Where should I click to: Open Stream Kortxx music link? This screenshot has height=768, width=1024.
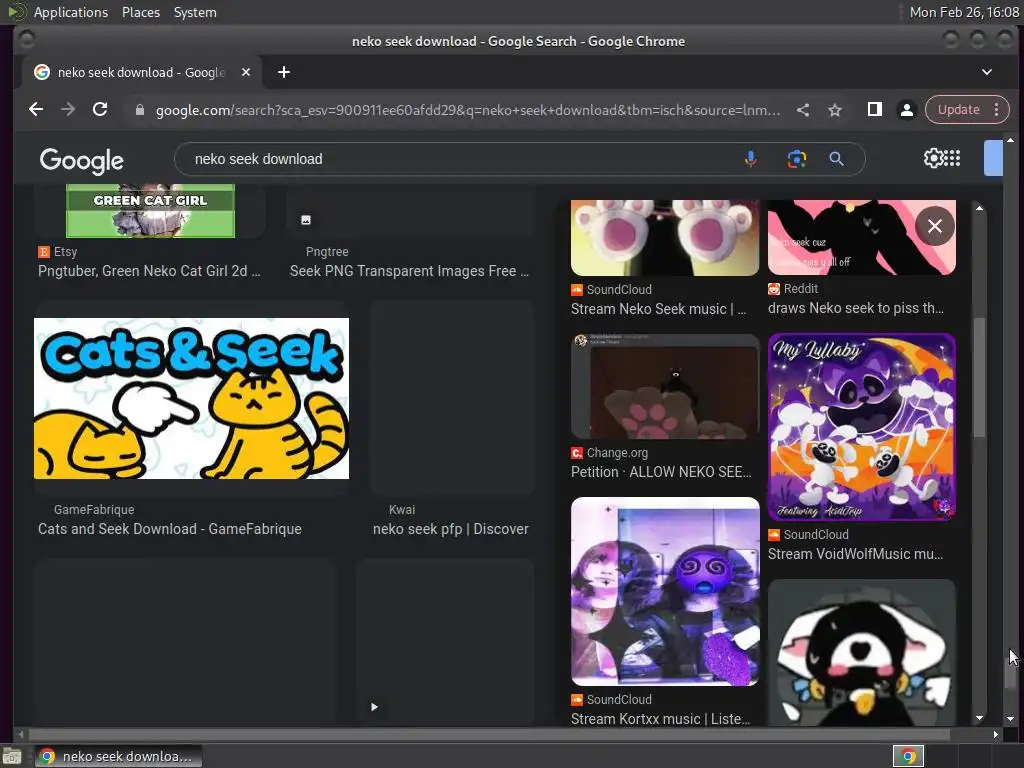[x=660, y=719]
